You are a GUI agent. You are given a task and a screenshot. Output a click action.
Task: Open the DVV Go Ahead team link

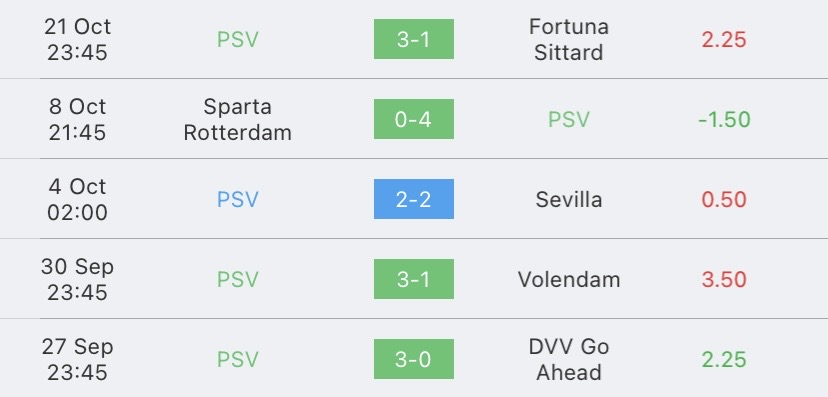point(569,360)
